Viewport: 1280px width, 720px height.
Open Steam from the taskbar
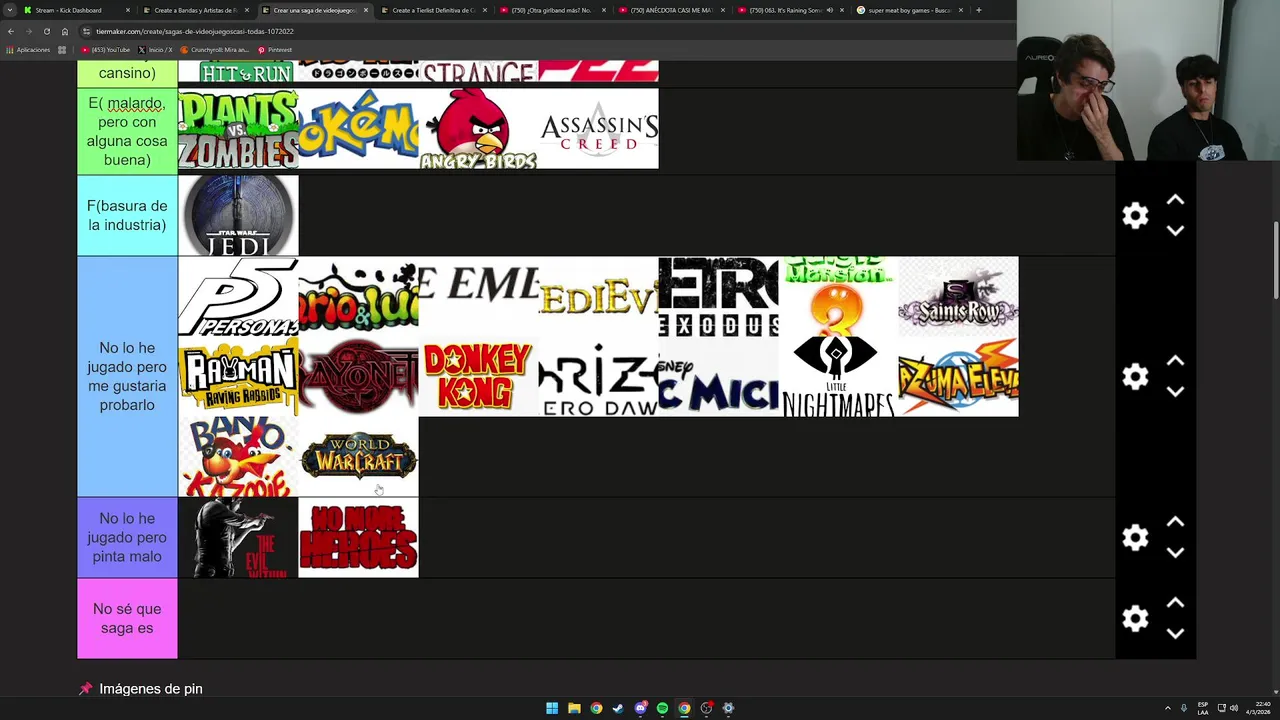[x=618, y=708]
